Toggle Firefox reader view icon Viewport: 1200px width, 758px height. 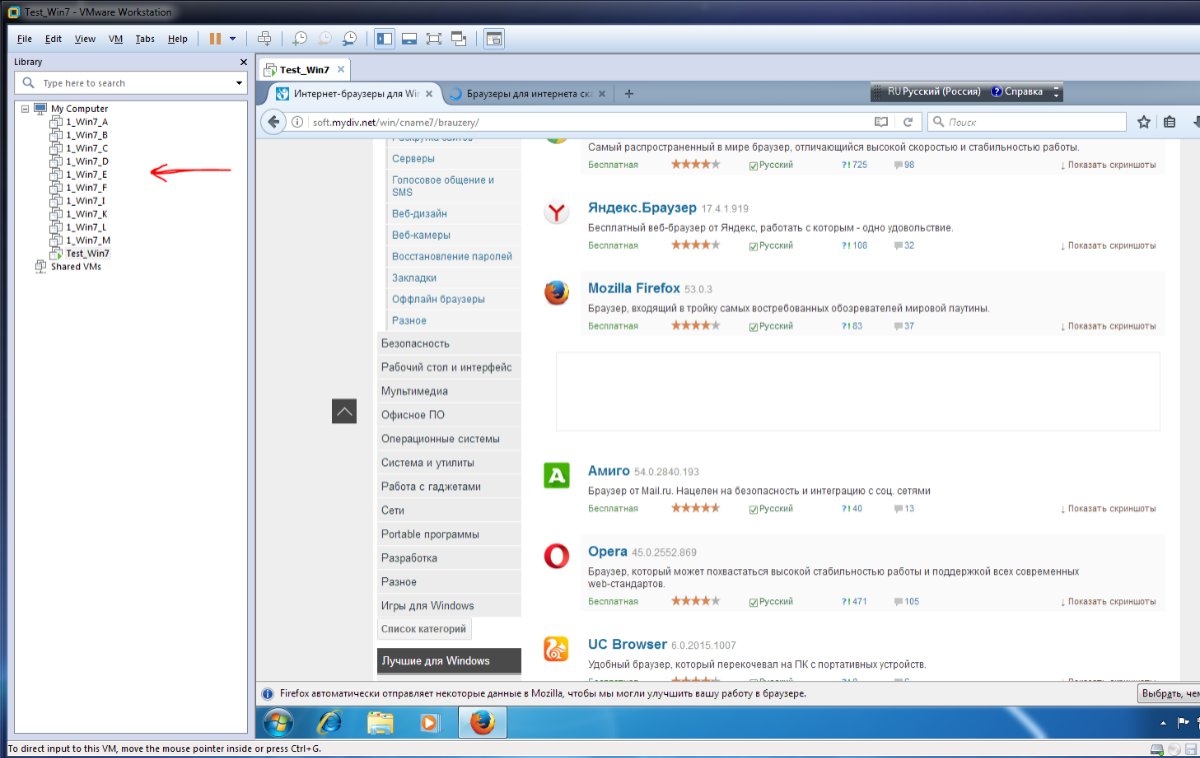[x=881, y=122]
